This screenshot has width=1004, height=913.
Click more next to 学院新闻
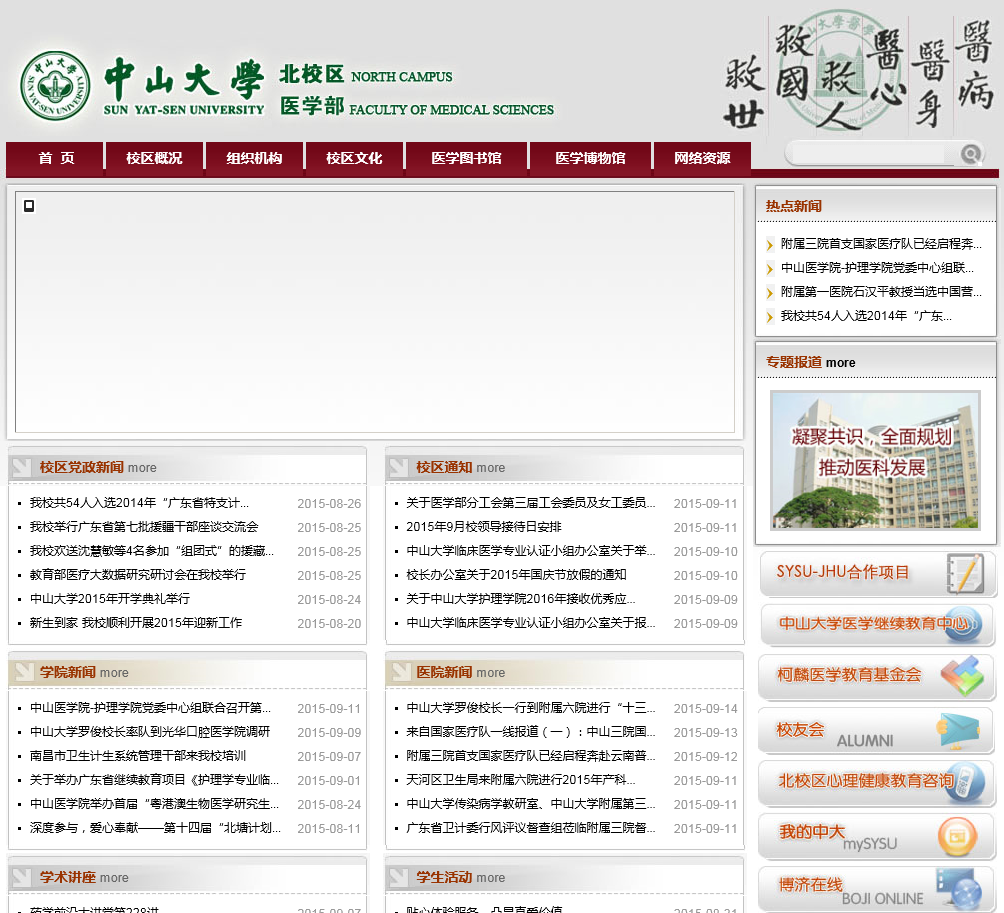click(114, 673)
